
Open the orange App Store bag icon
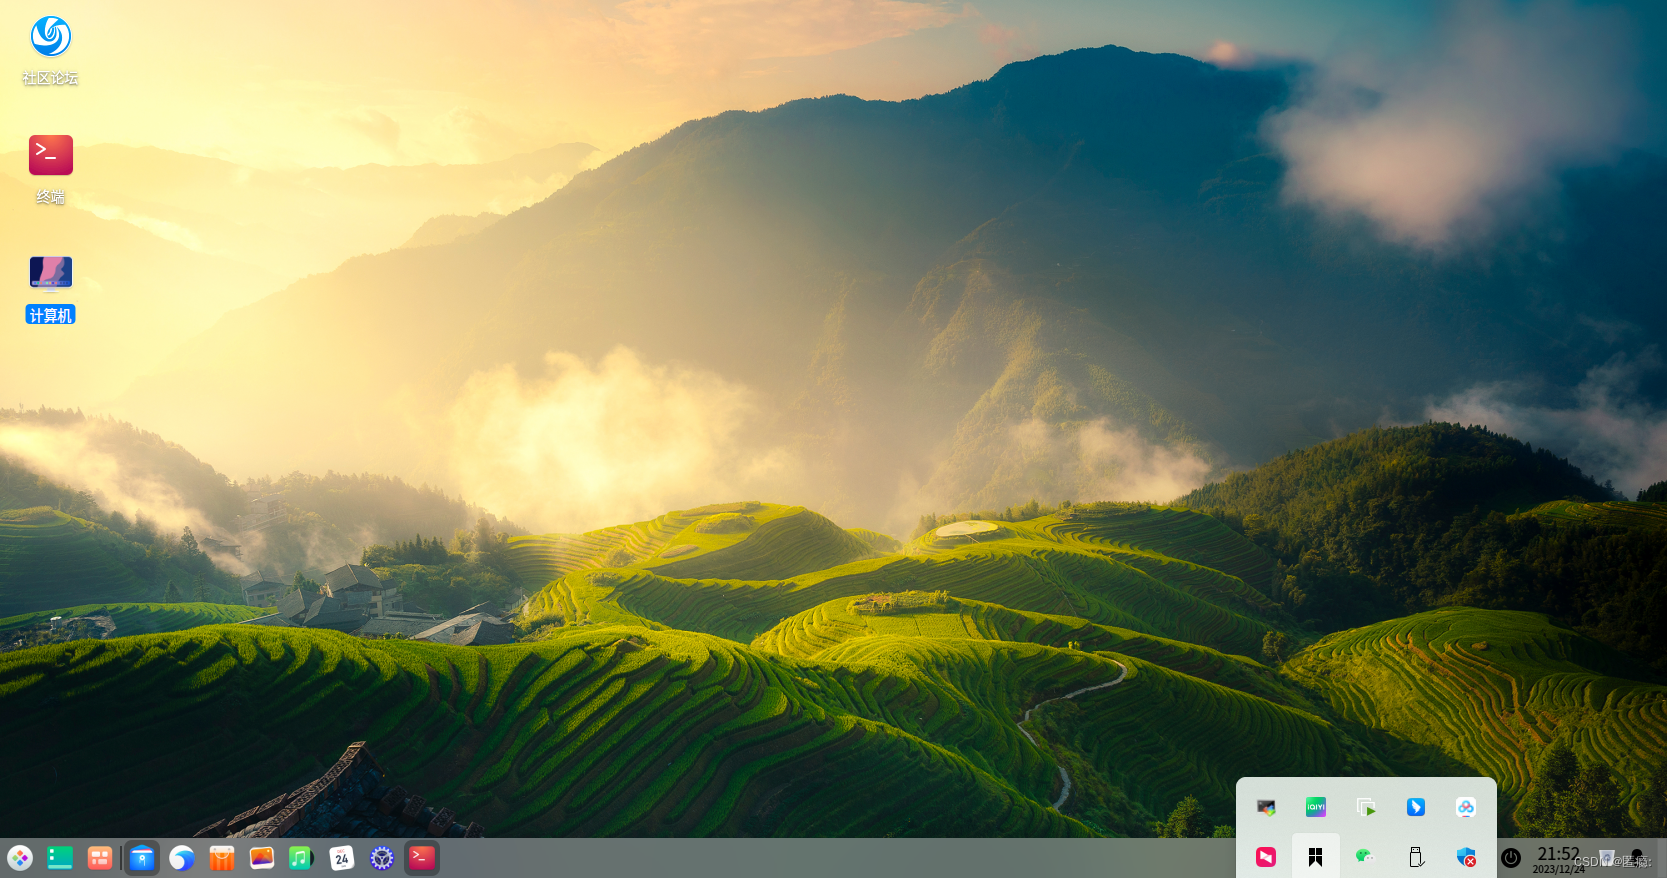click(222, 858)
